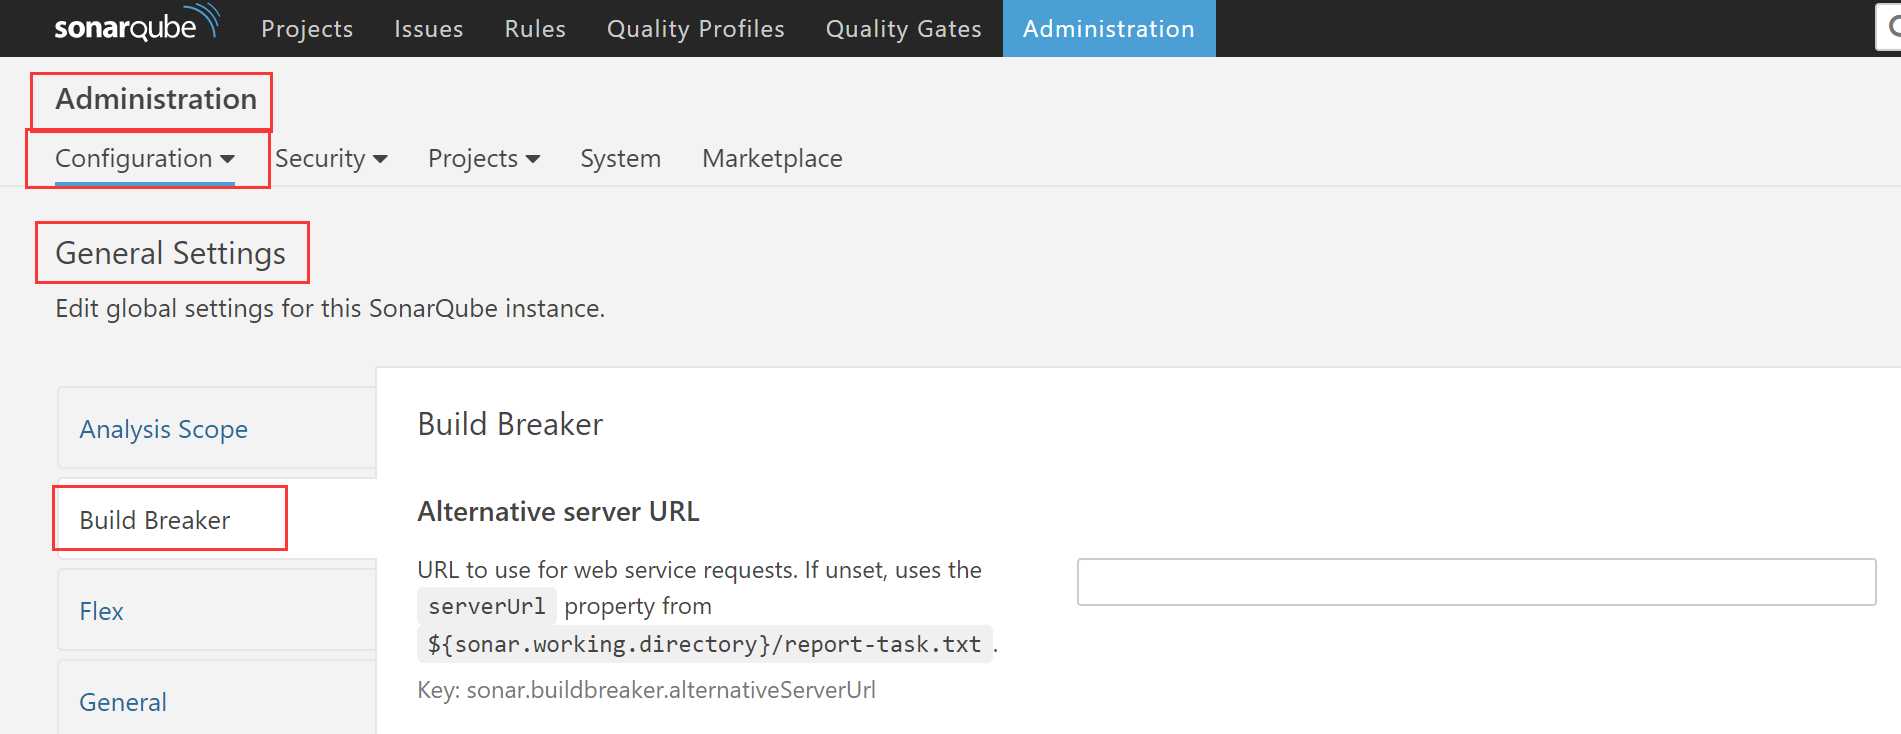Open the System admin page
Viewport: 1901px width, 734px height.
click(x=620, y=159)
